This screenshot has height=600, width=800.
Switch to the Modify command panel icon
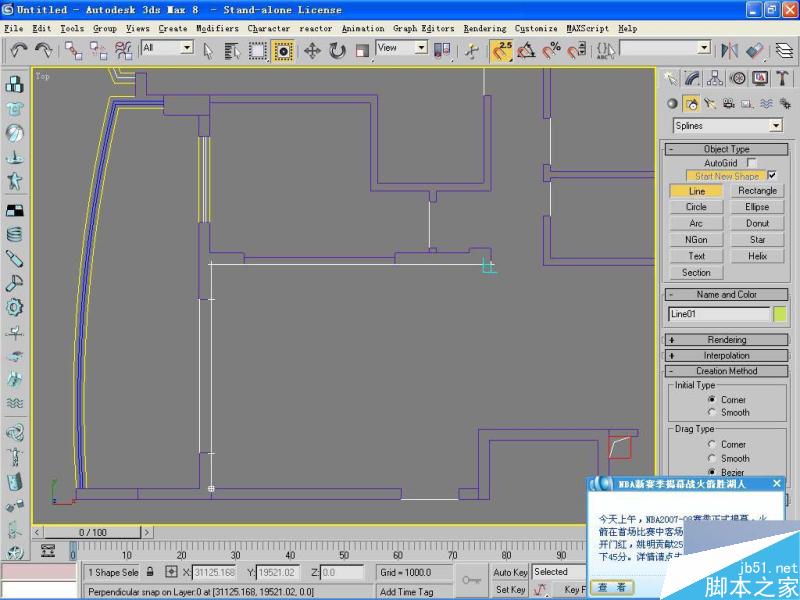pos(690,78)
